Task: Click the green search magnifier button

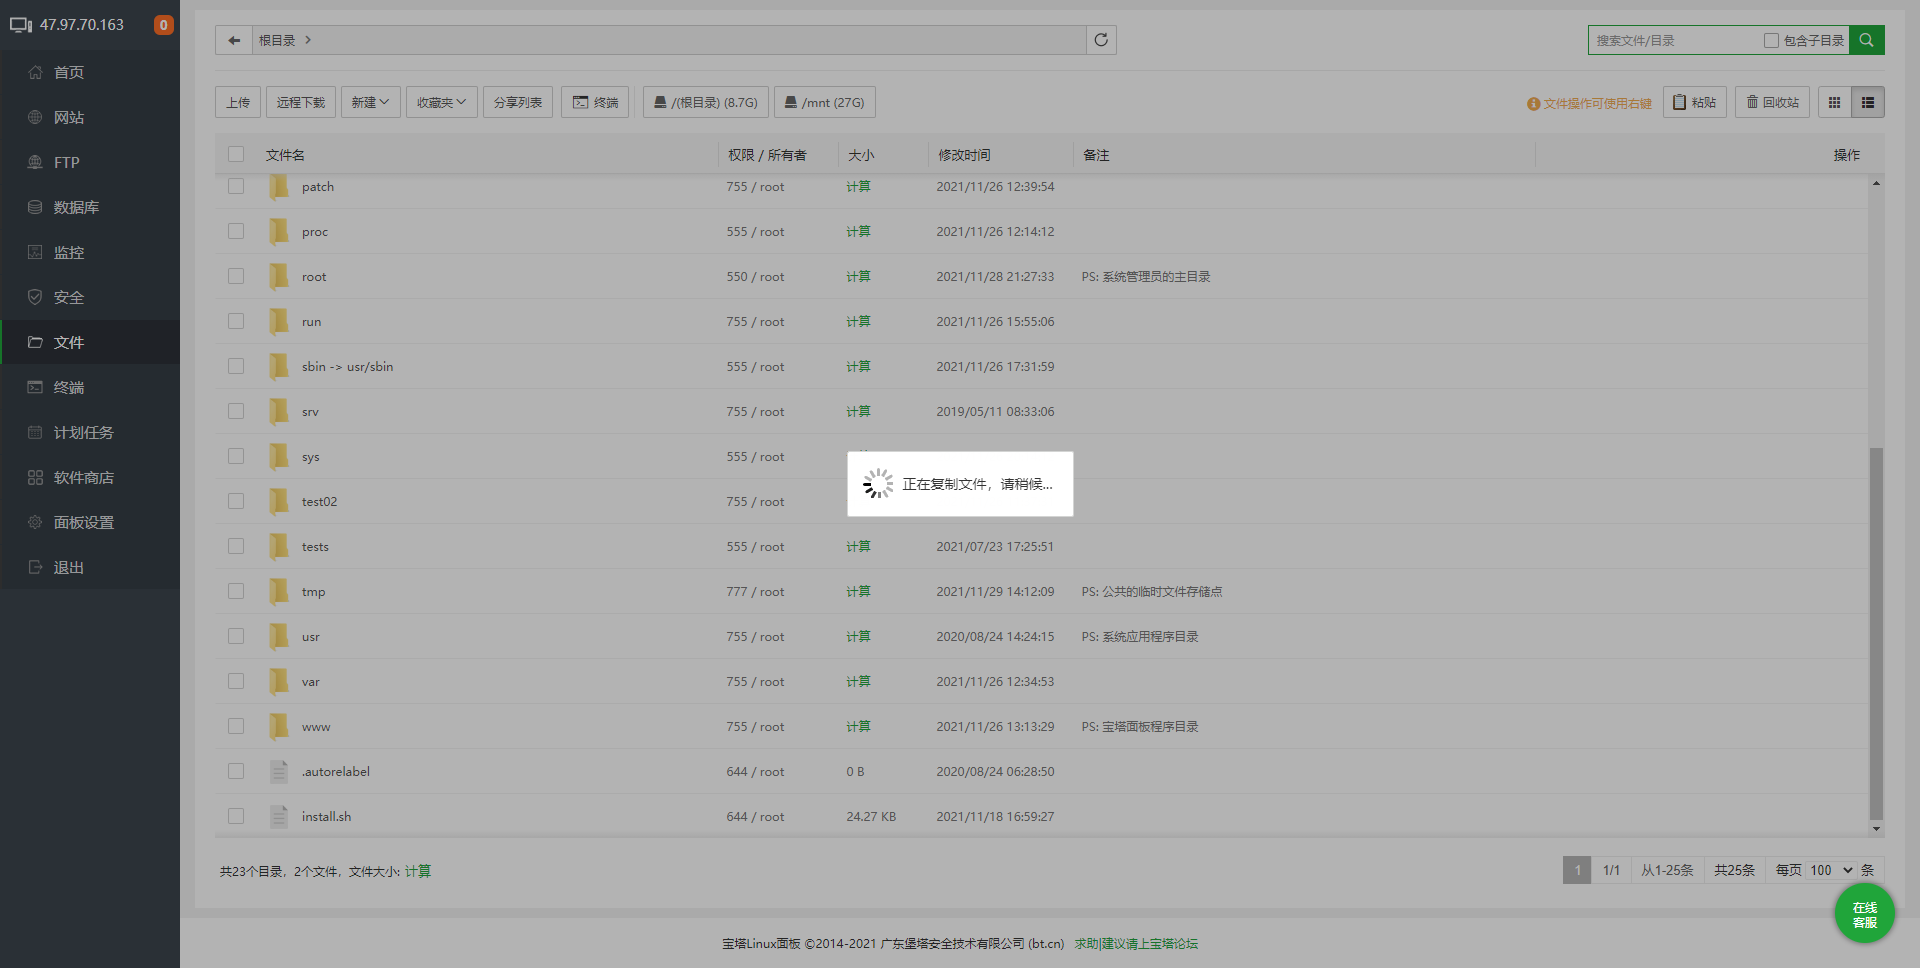Action: click(x=1866, y=40)
